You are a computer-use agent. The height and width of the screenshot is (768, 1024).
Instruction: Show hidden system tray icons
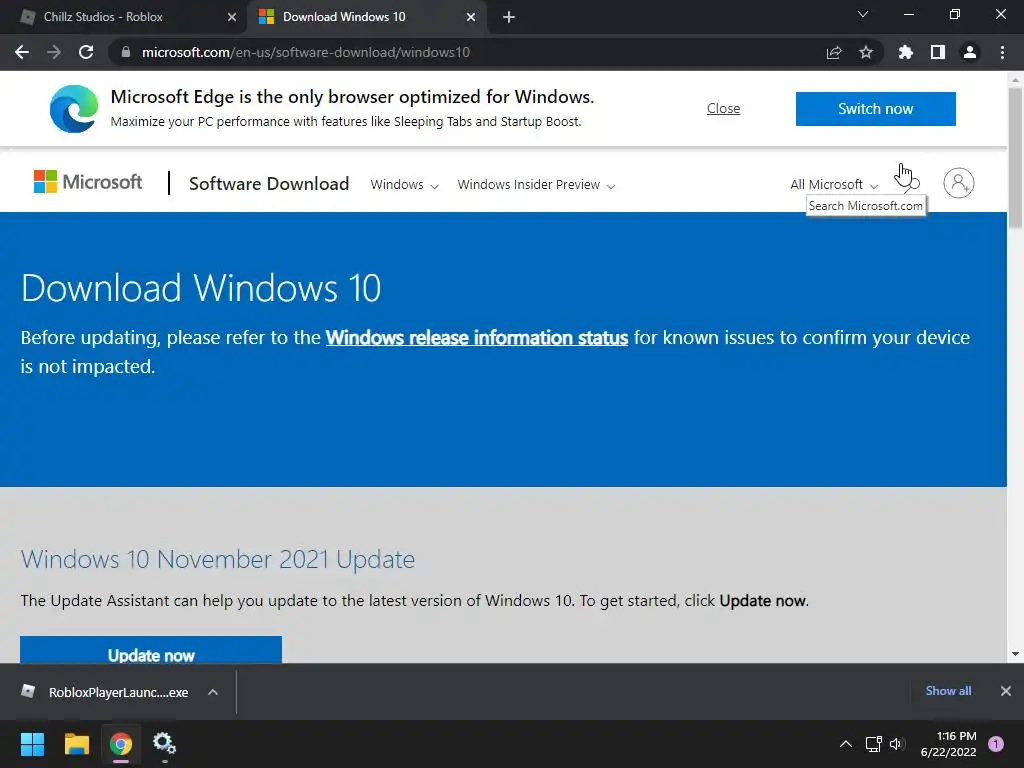846,744
